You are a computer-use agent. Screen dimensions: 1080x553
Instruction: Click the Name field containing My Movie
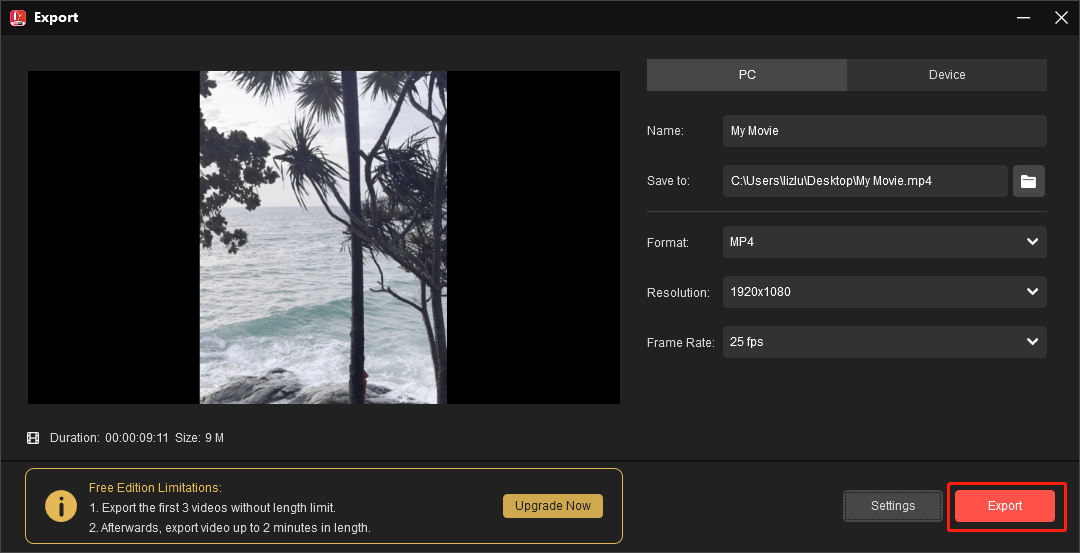[x=884, y=131]
